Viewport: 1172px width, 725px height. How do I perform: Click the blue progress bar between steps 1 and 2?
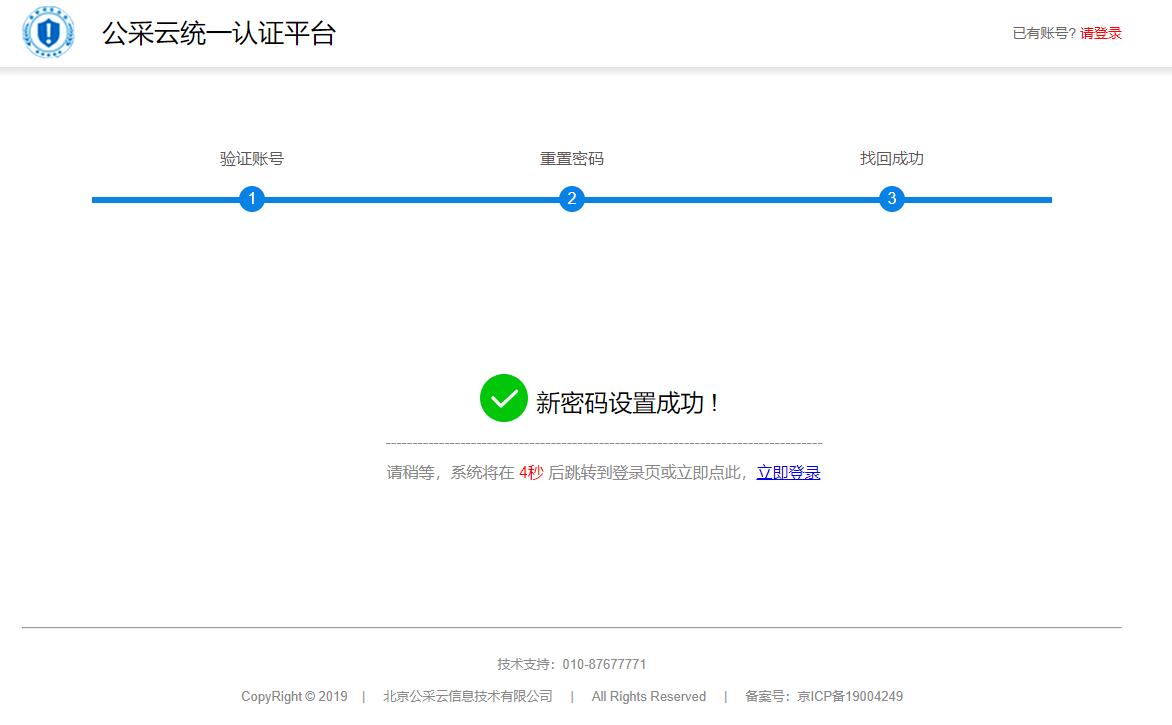[x=410, y=200]
